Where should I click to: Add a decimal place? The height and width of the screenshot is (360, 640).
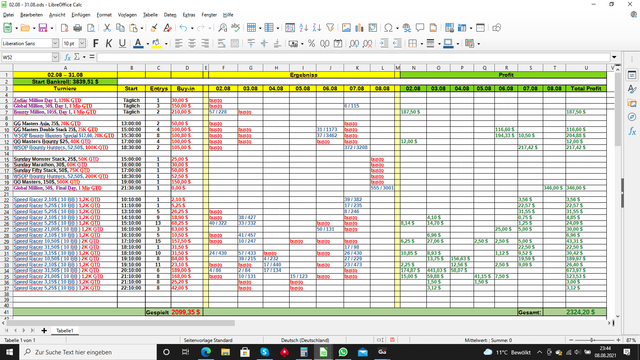pyautogui.click(x=354, y=43)
